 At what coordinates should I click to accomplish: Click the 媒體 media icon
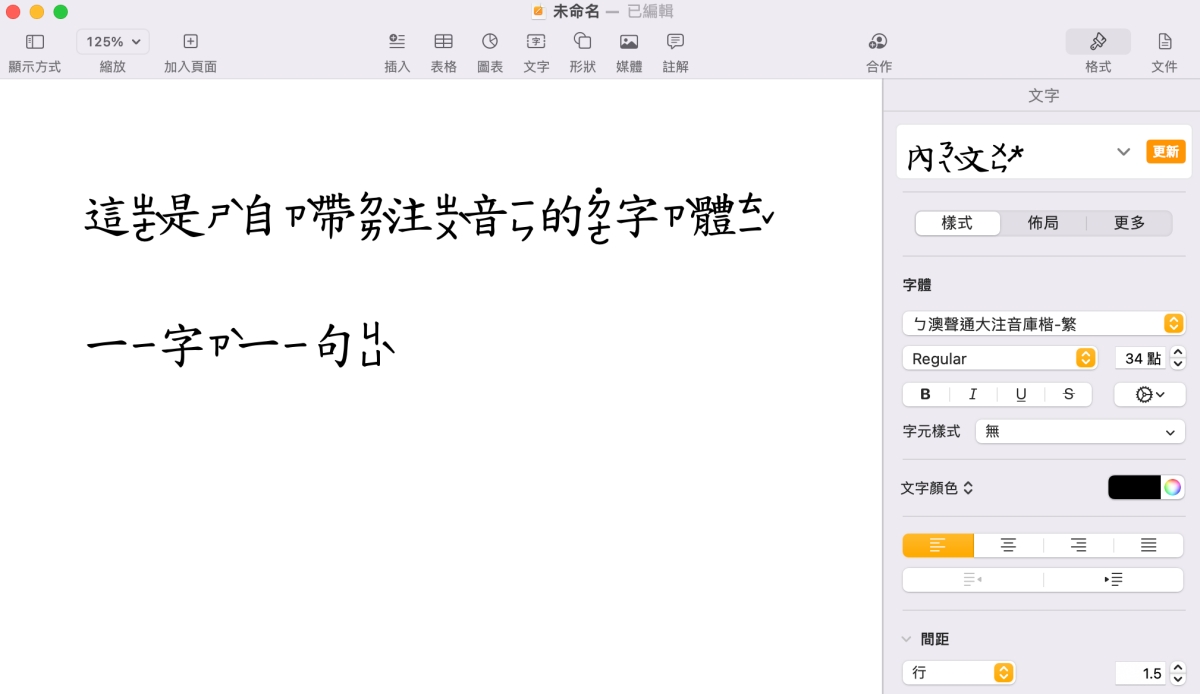[x=629, y=41]
